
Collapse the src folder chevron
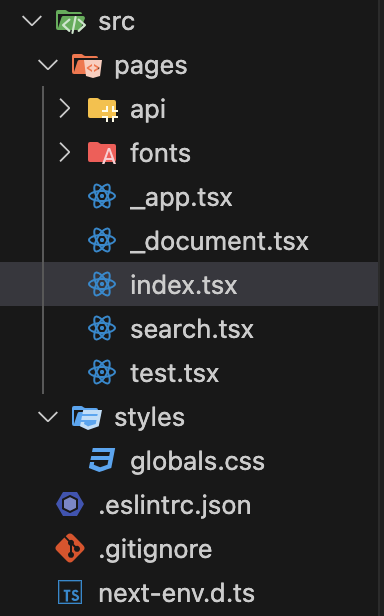pyautogui.click(x=32, y=21)
